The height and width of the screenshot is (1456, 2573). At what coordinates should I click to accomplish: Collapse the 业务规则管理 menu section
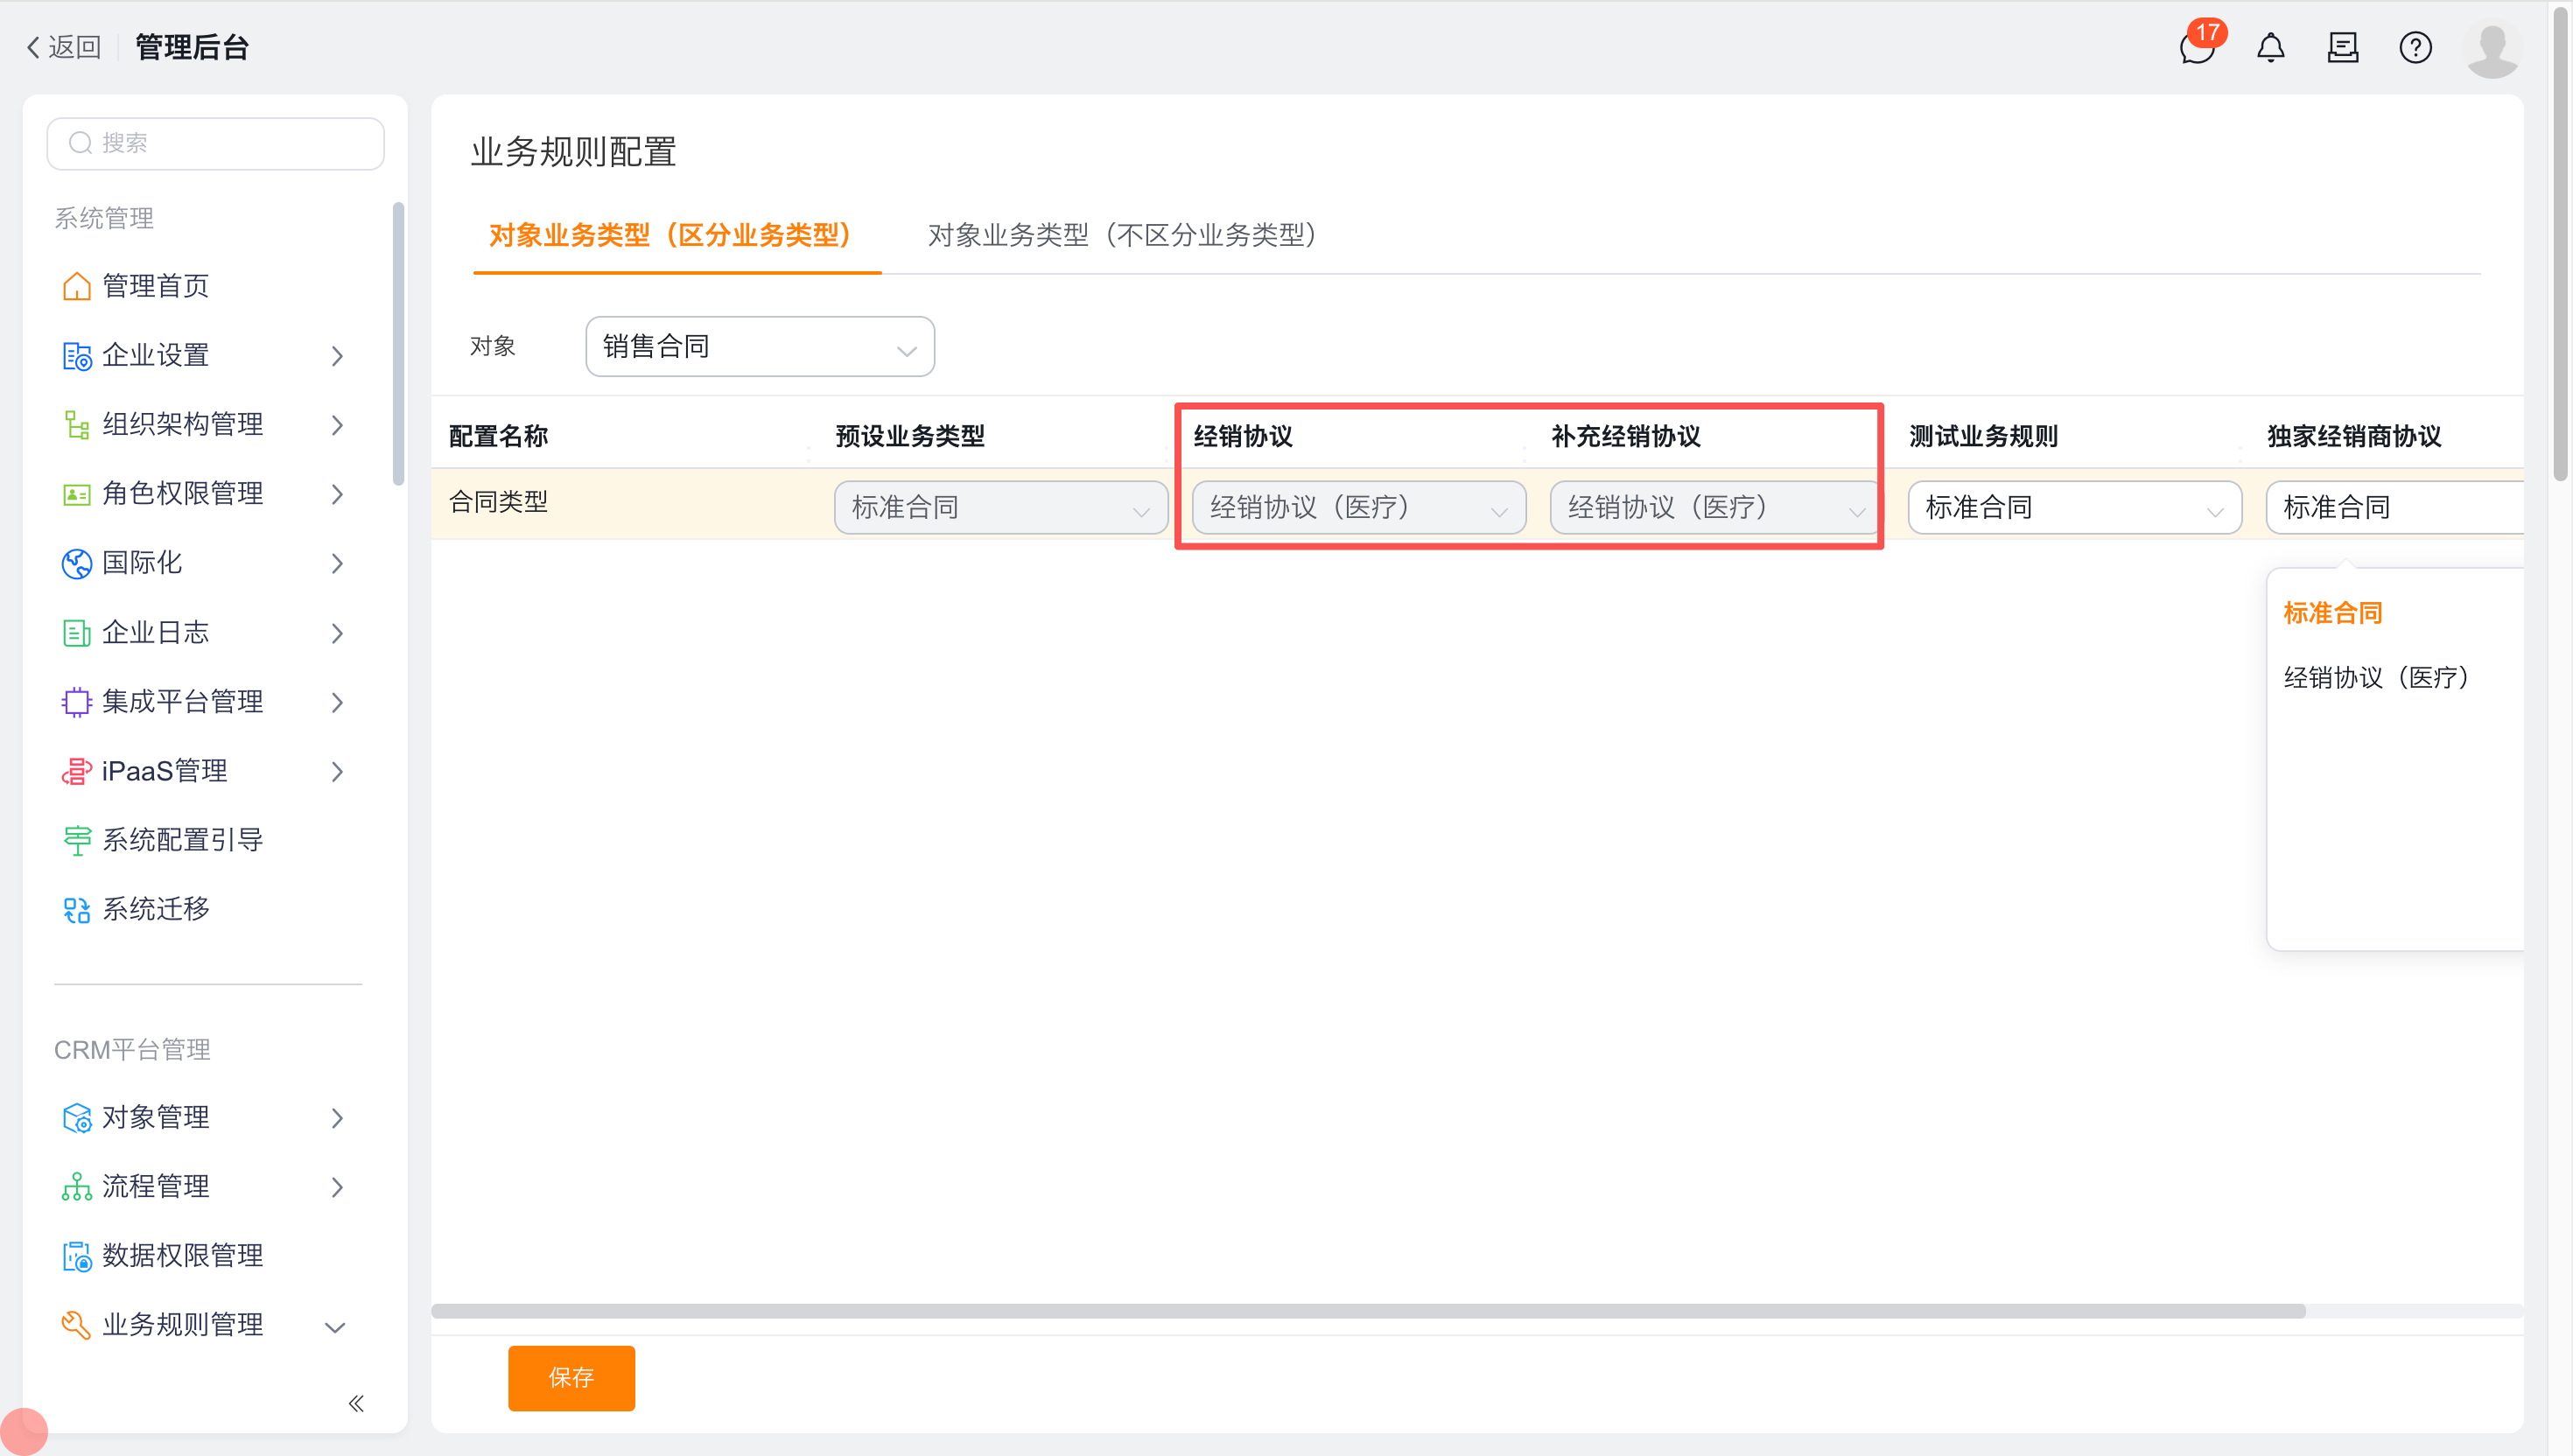click(335, 1326)
